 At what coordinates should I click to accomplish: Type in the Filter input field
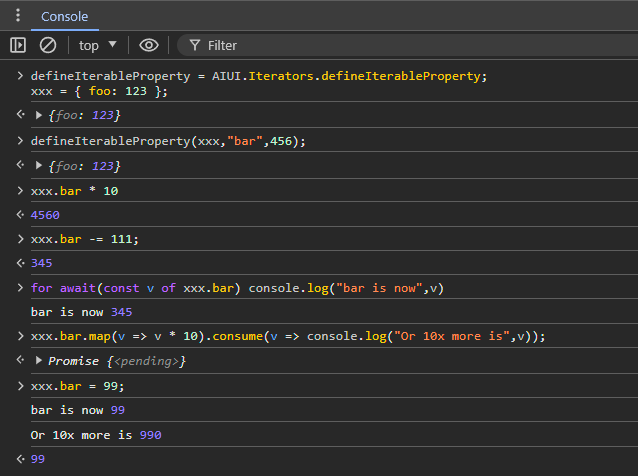400,45
